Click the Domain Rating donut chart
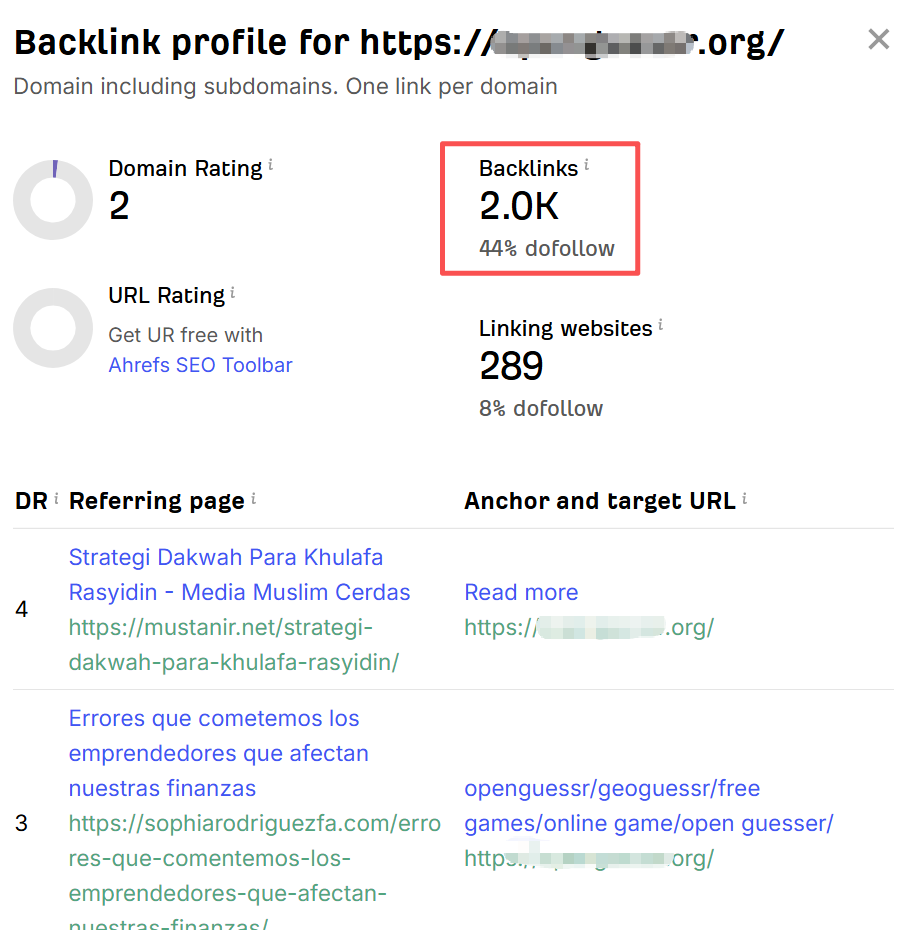 pyautogui.click(x=53, y=199)
